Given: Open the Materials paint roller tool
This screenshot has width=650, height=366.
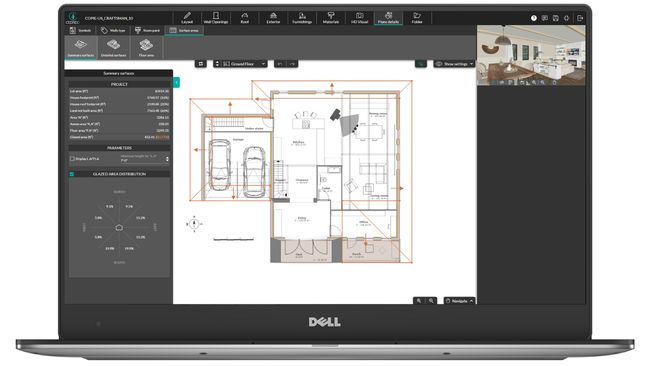Looking at the screenshot, I should coord(331,18).
